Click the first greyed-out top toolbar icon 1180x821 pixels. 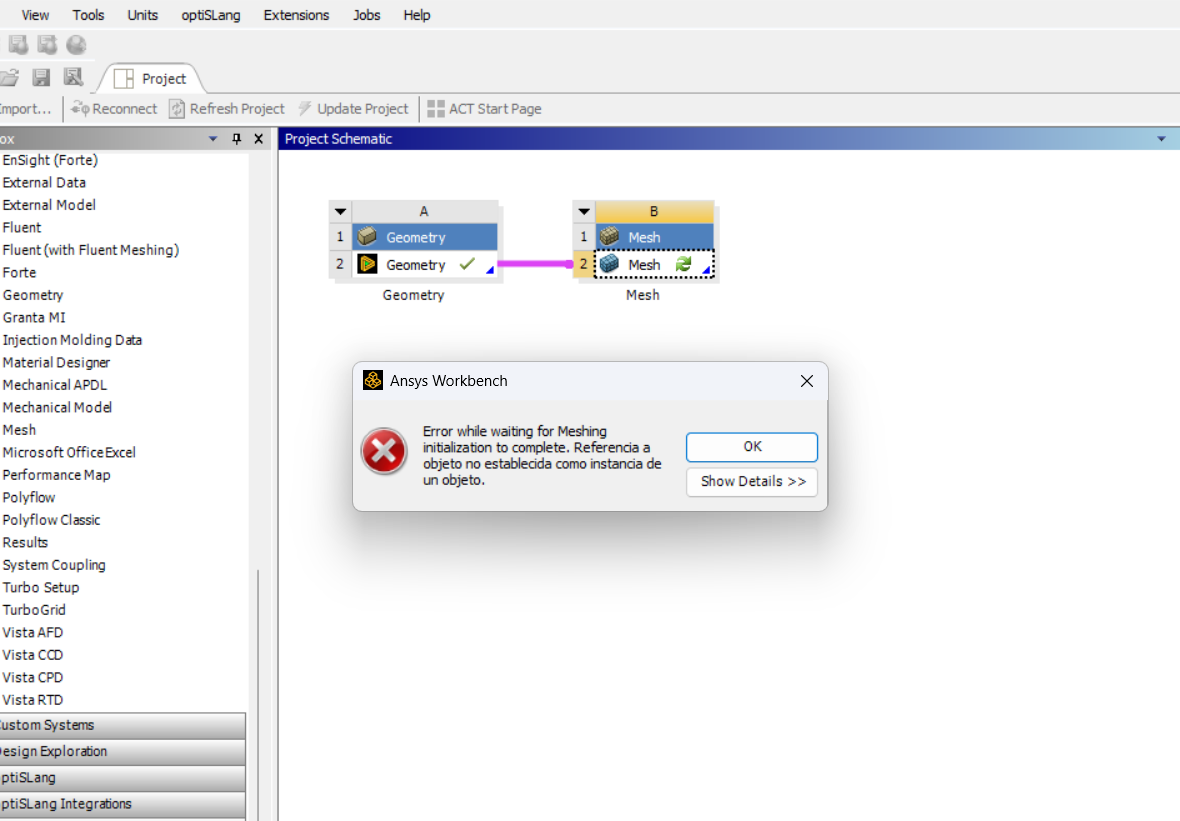[18, 45]
